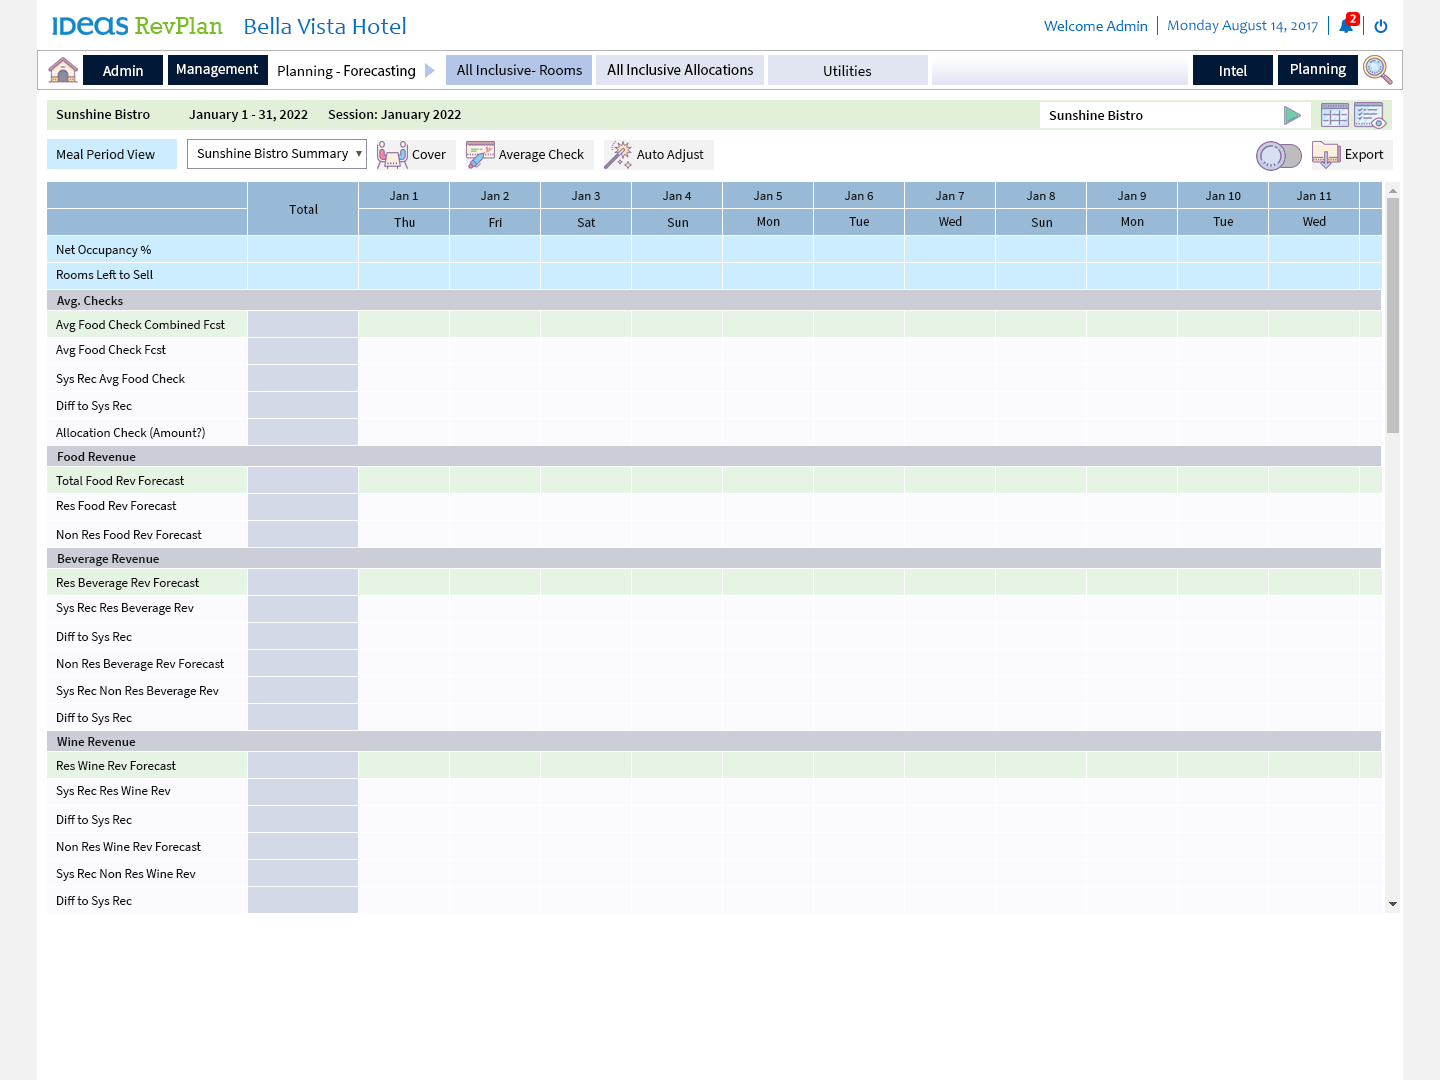Open the calendar grid view icon
This screenshot has width=1440, height=1080.
[x=1334, y=115]
